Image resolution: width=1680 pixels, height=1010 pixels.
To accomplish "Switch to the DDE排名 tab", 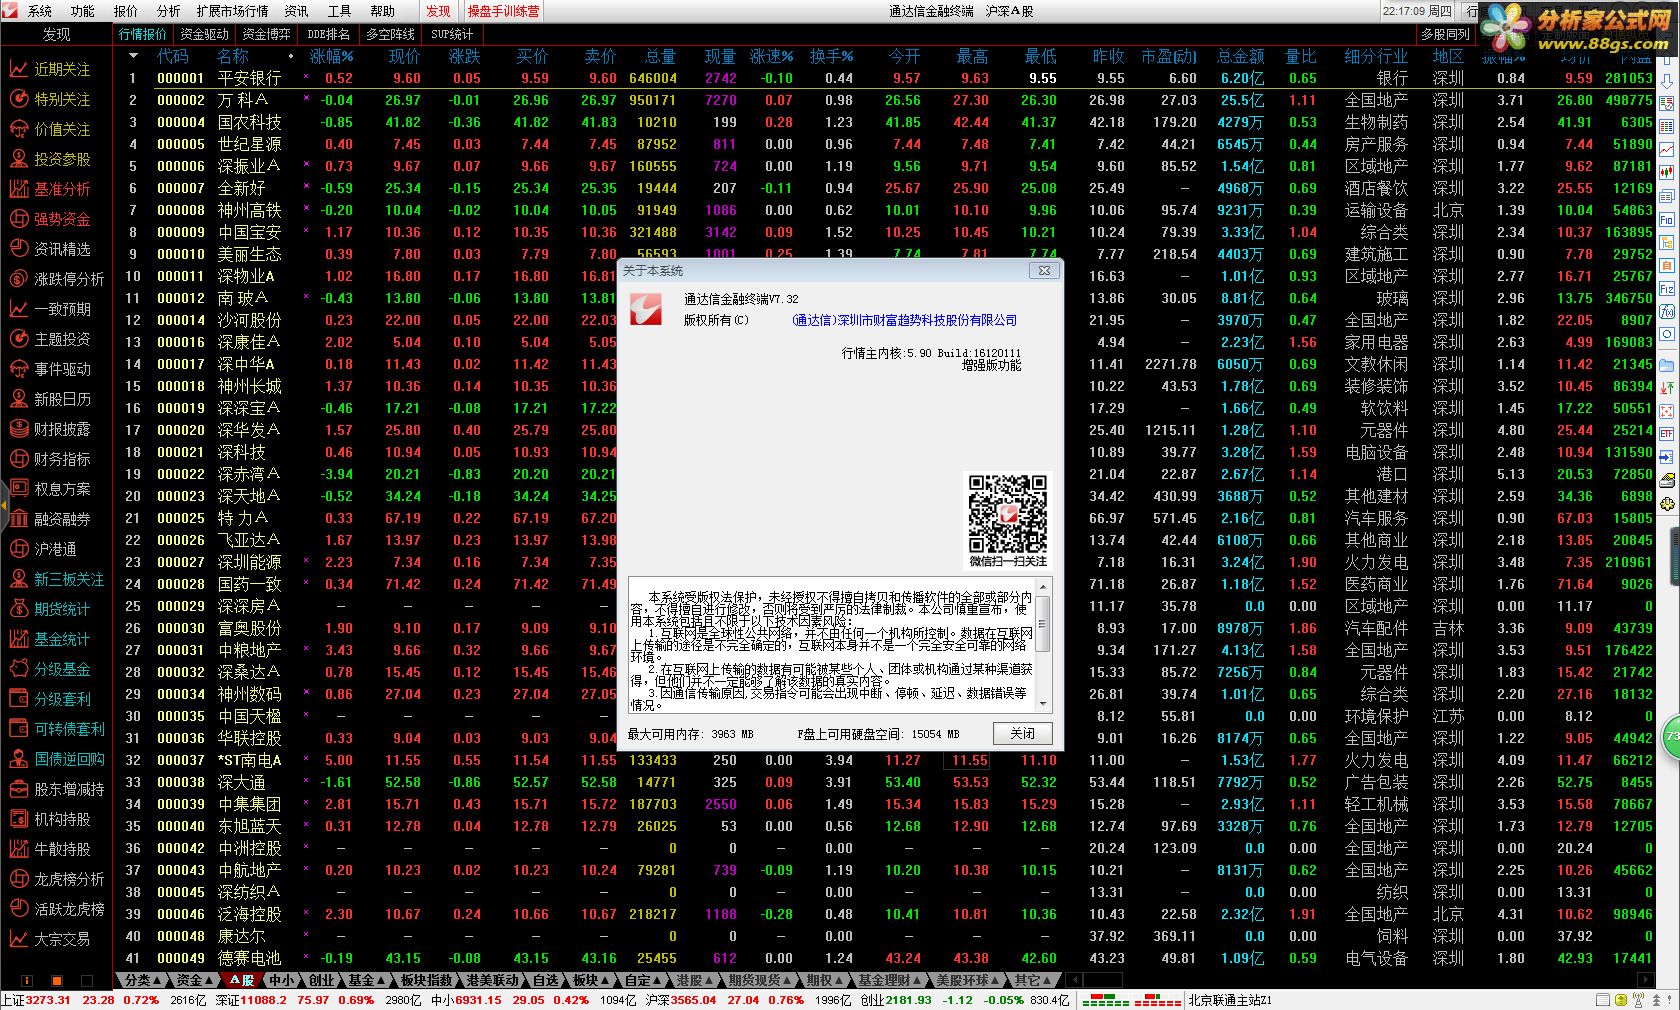I will [328, 34].
